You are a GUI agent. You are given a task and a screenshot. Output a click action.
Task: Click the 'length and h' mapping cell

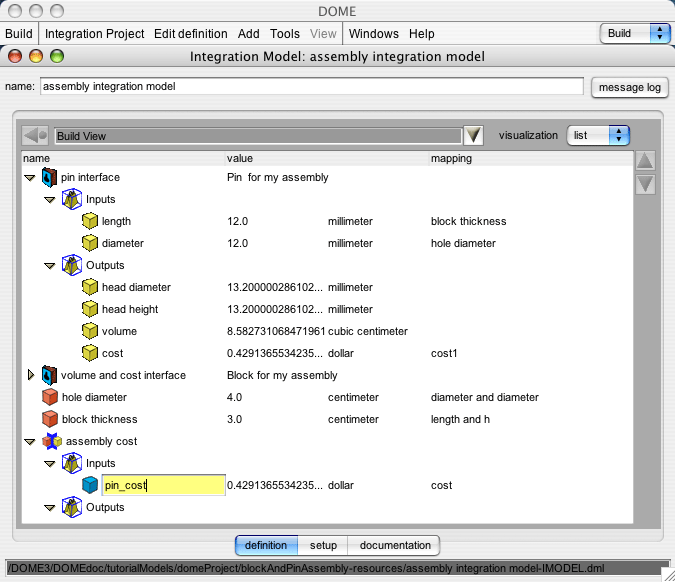pyautogui.click(x=460, y=419)
